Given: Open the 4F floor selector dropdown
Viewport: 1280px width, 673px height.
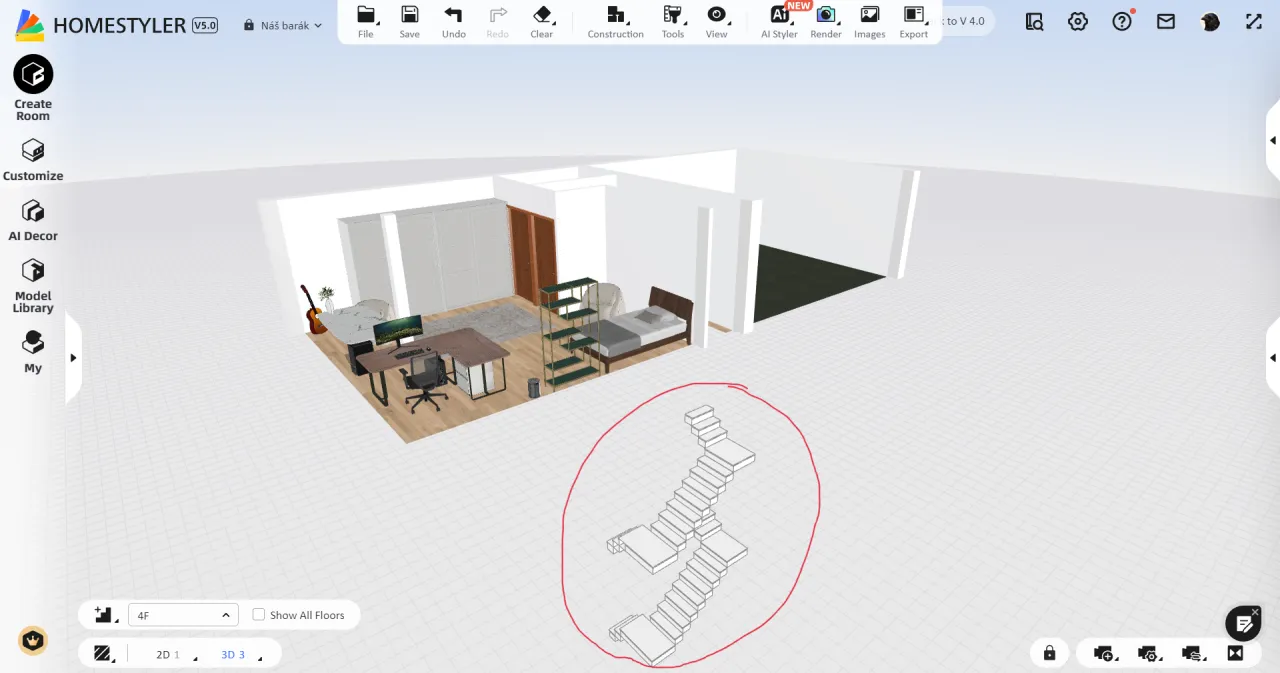Looking at the screenshot, I should point(183,615).
